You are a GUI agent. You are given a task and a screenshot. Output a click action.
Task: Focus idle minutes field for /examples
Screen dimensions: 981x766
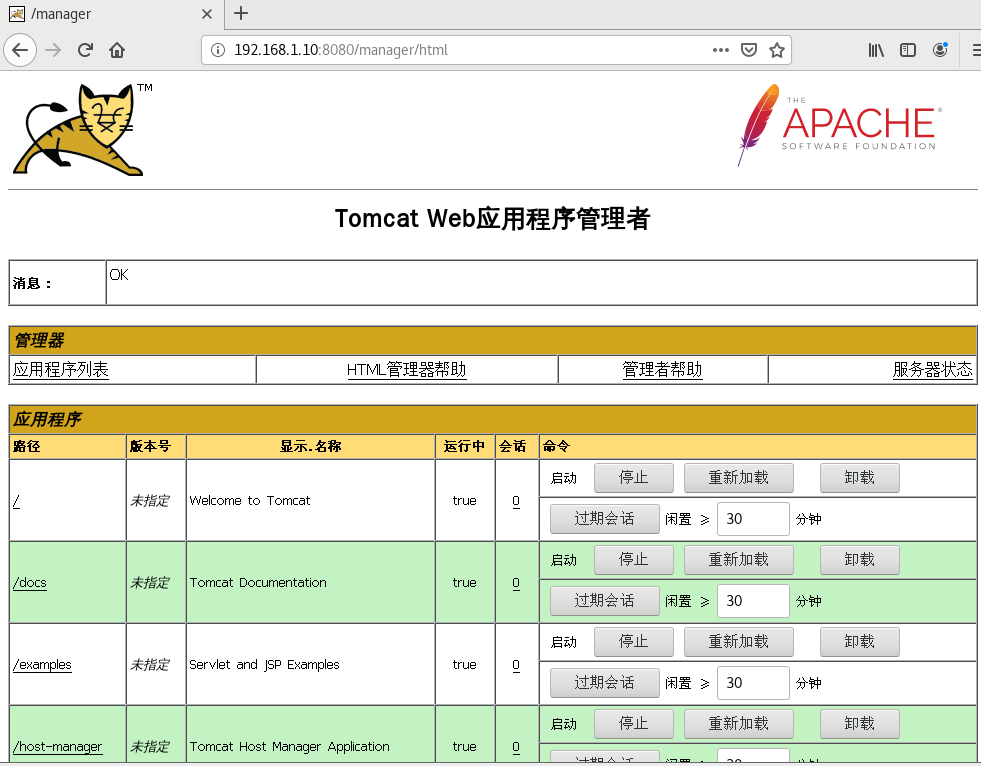pos(753,683)
